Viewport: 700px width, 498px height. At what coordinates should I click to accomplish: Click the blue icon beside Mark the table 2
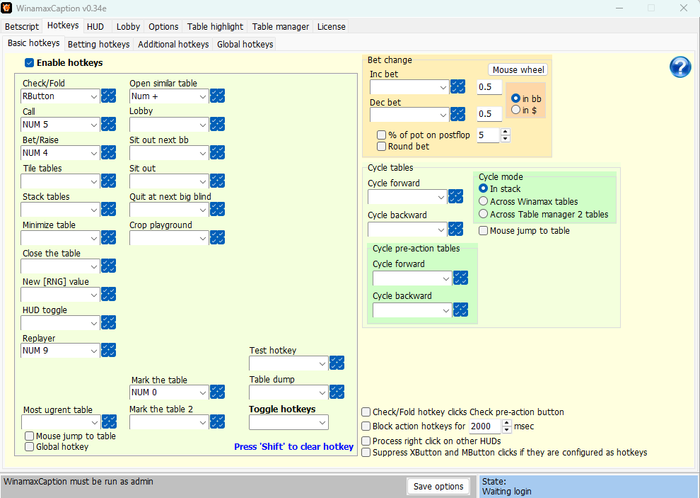pos(217,422)
